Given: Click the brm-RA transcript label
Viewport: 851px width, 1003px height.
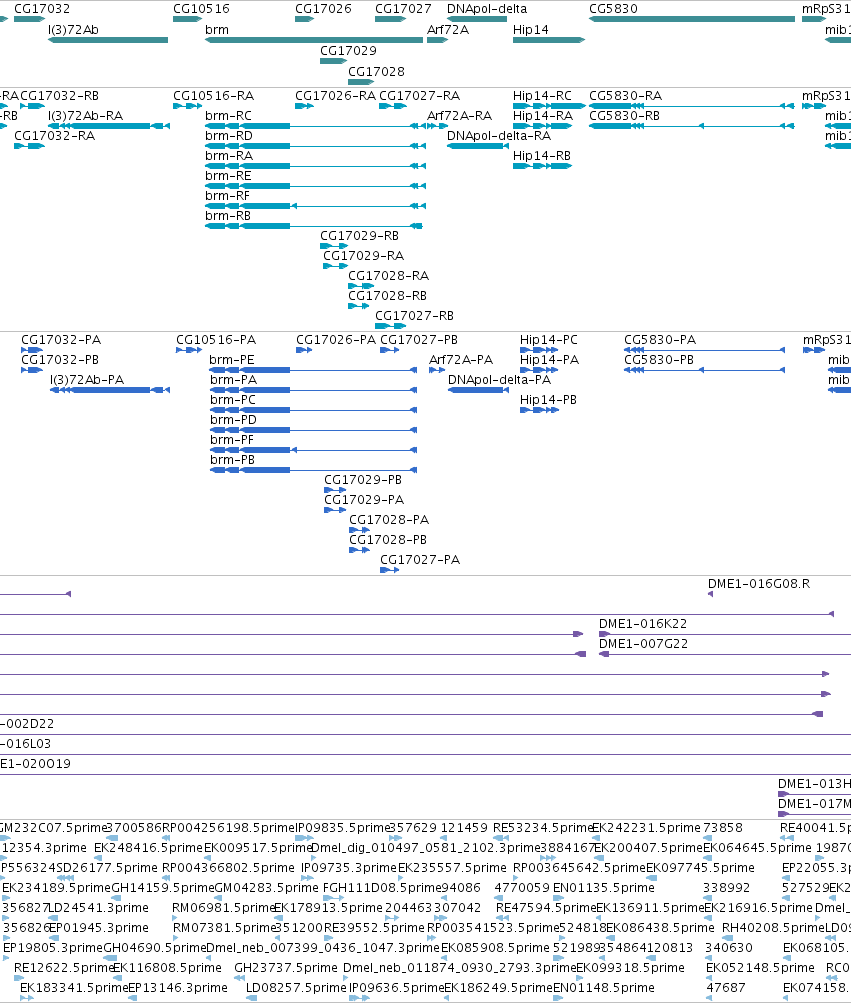Looking at the screenshot, I should coord(228,155).
